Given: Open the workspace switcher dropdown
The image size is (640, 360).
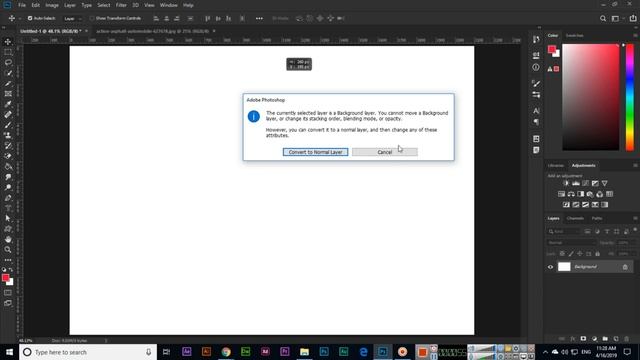Looking at the screenshot, I should coord(617,18).
